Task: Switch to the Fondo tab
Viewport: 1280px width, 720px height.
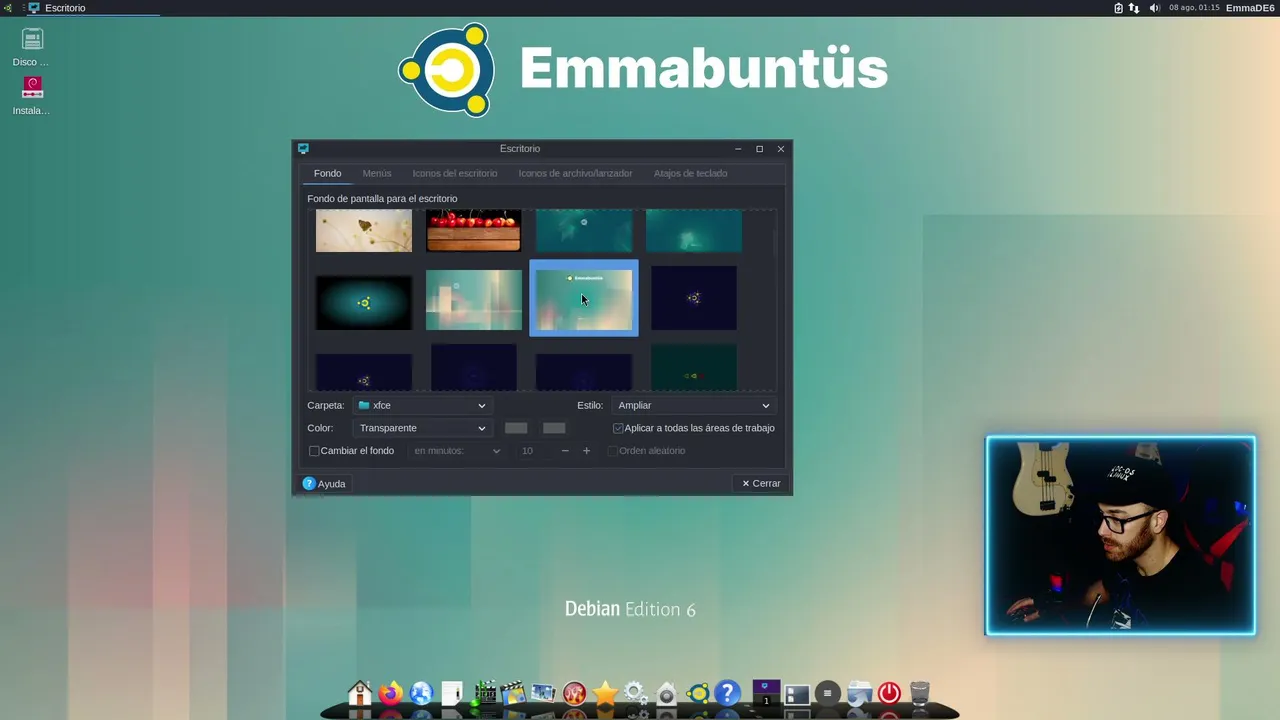Action: 327,173
